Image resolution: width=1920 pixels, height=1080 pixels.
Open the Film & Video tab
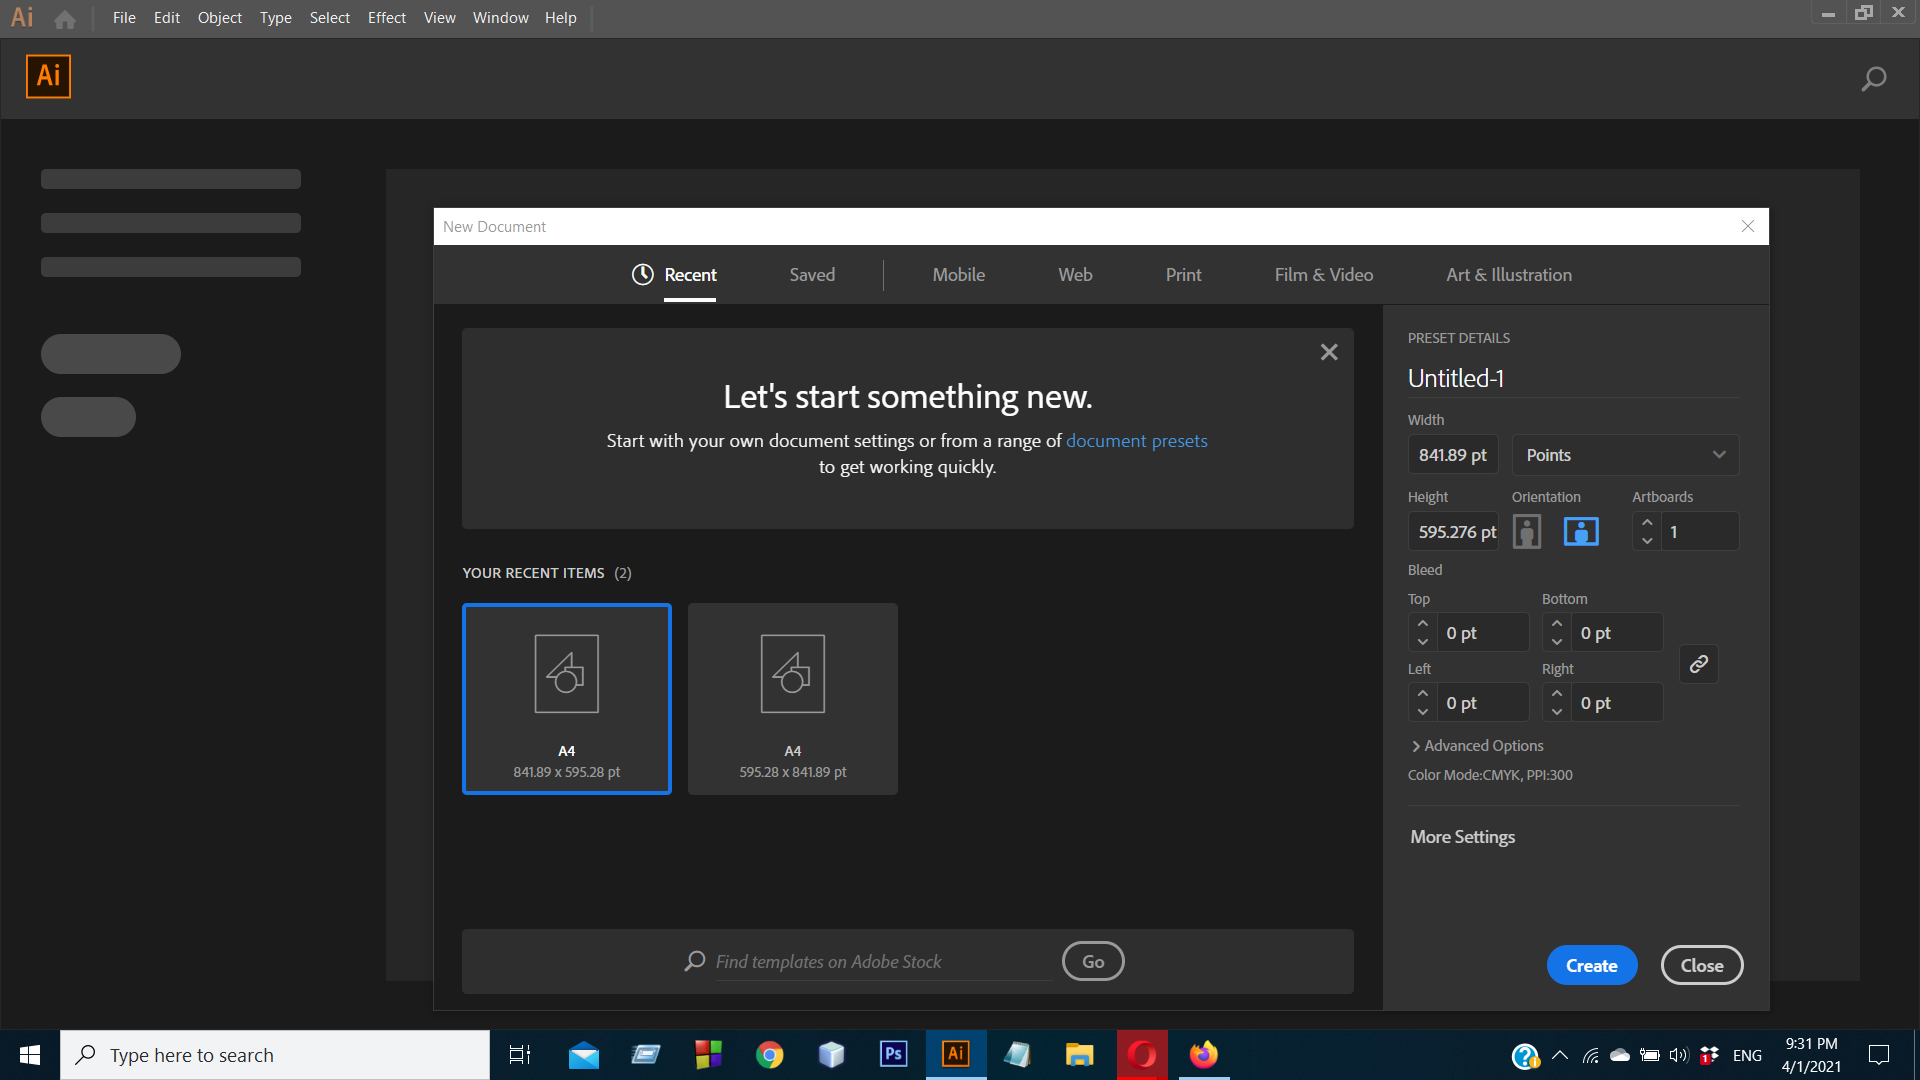point(1323,275)
